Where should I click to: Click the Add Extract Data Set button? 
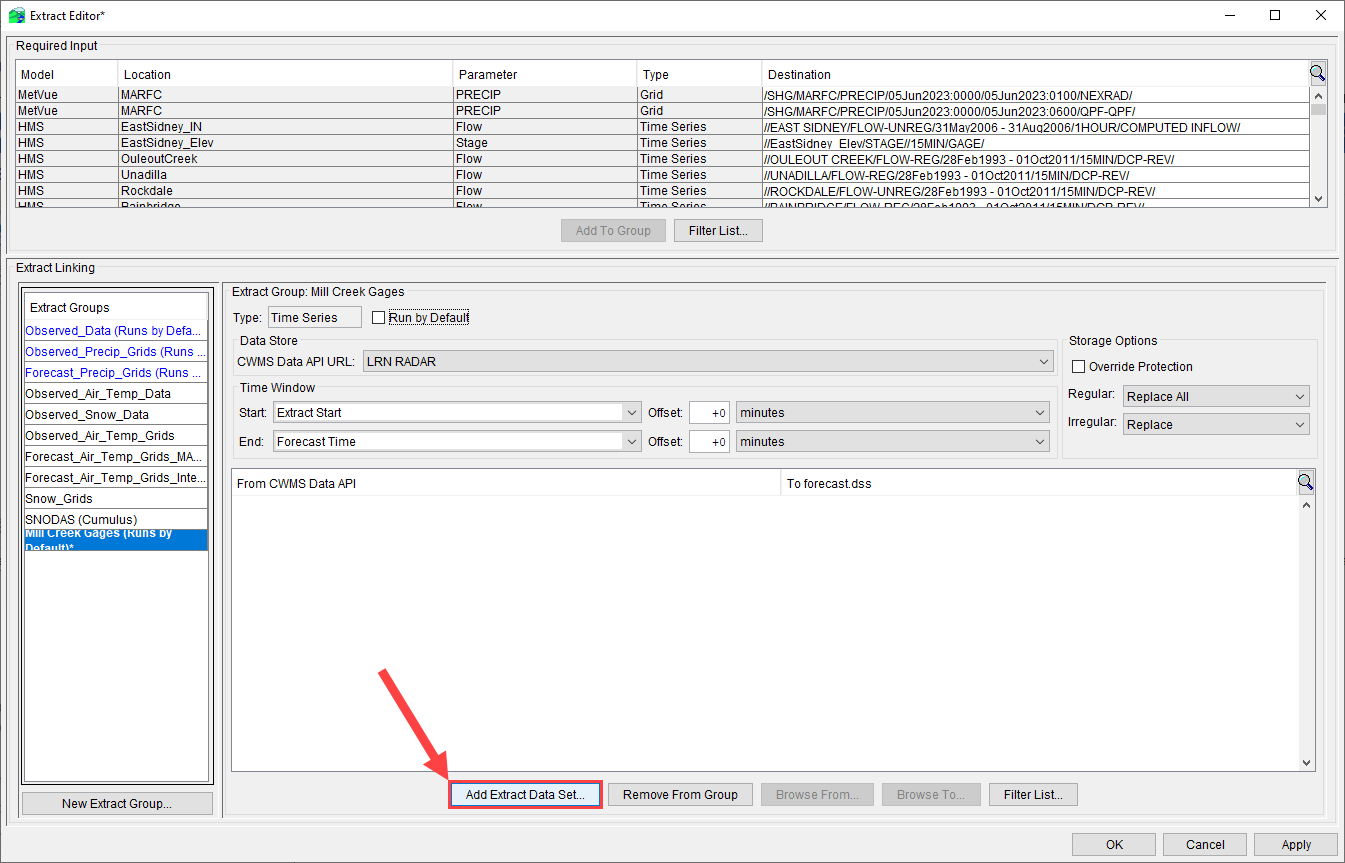525,794
